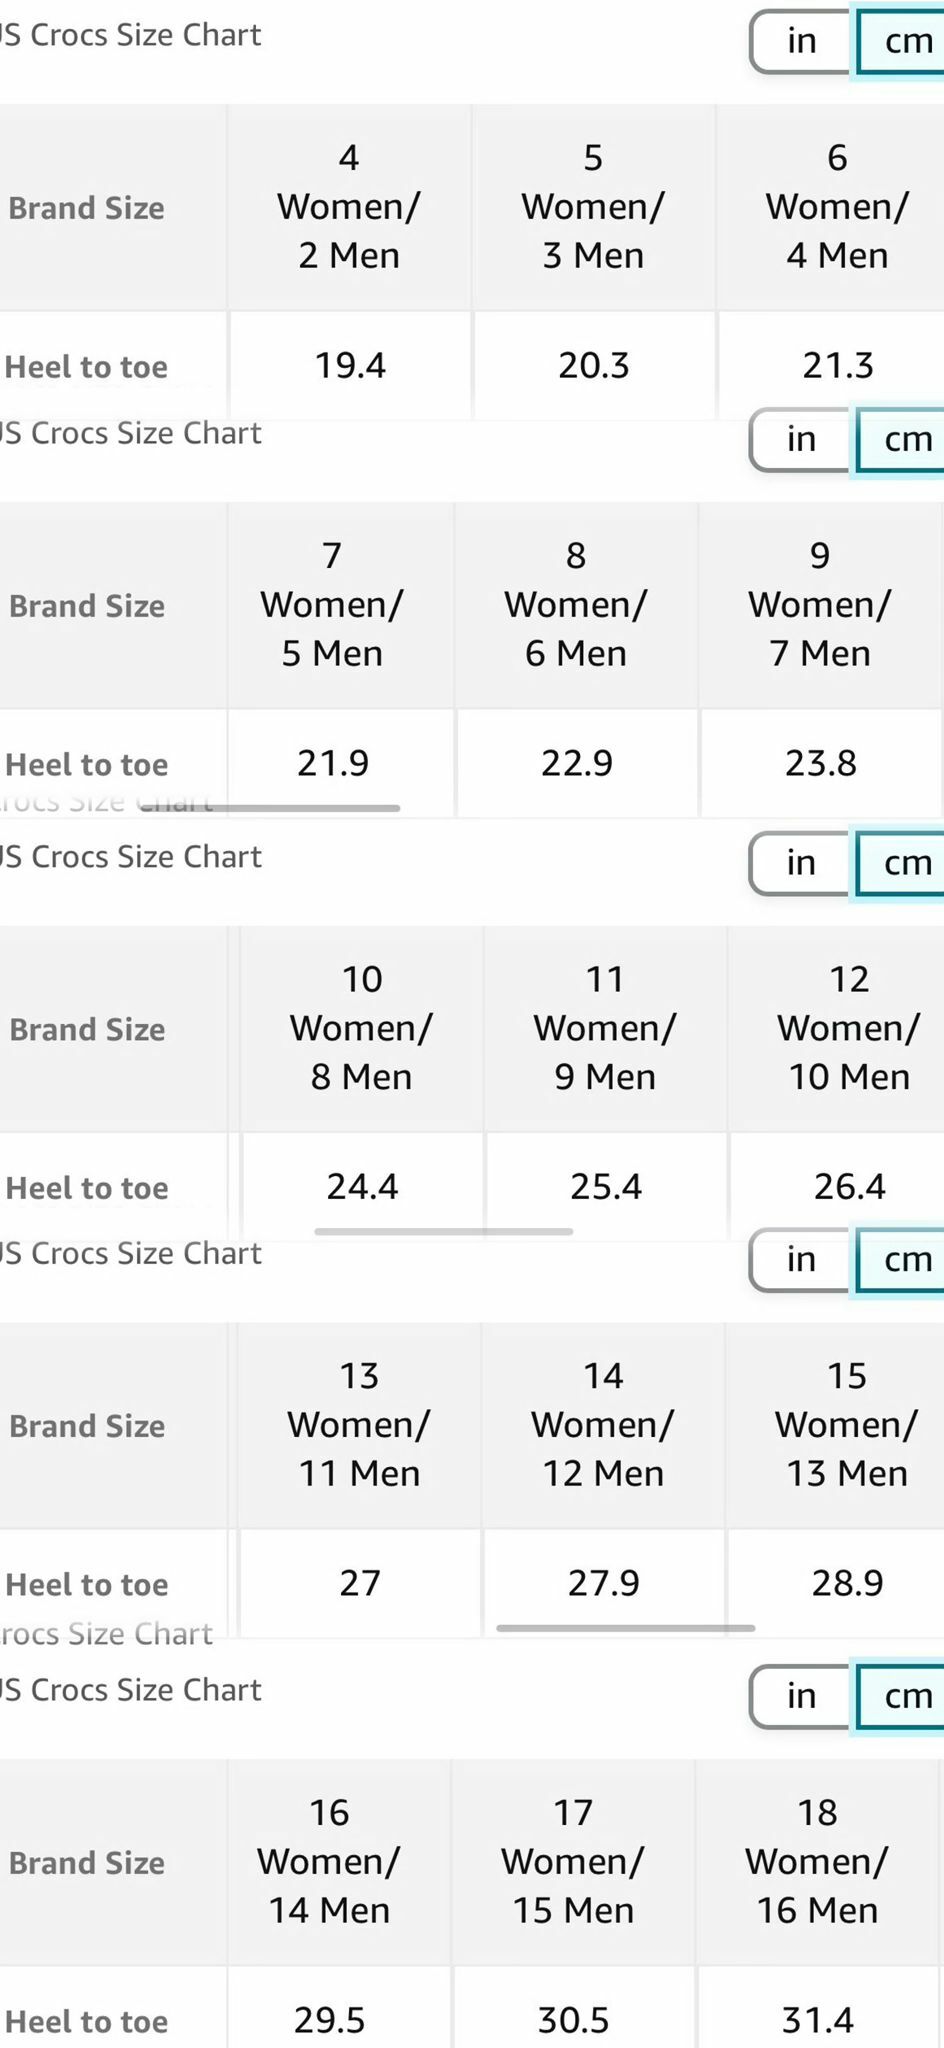Select the 8 Women/6 Men size header
The height and width of the screenshot is (2048, 944).
coord(576,604)
